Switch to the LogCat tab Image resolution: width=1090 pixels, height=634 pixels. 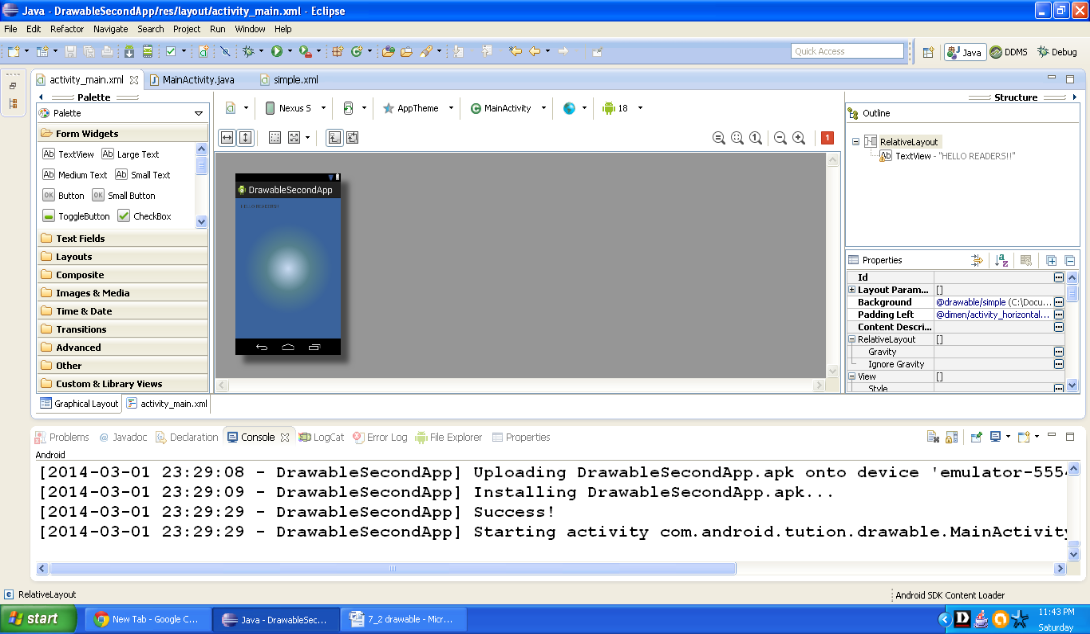point(321,437)
